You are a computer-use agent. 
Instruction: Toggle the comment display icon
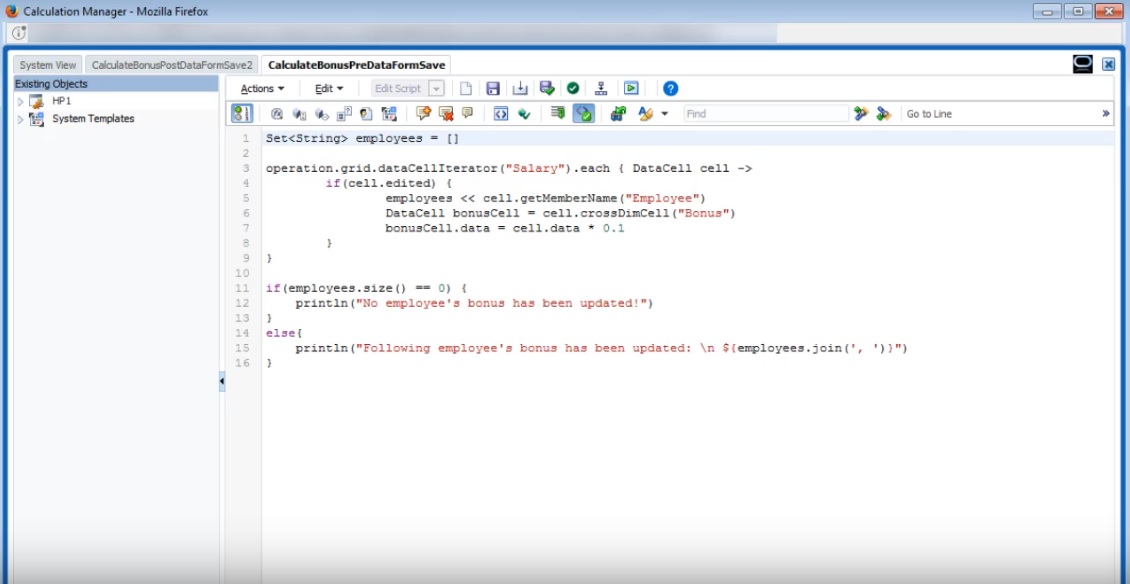pos(466,113)
